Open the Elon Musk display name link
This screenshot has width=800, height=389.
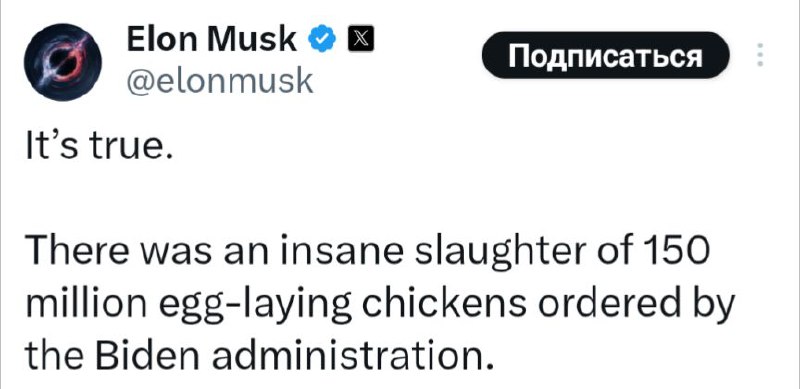(x=212, y=41)
